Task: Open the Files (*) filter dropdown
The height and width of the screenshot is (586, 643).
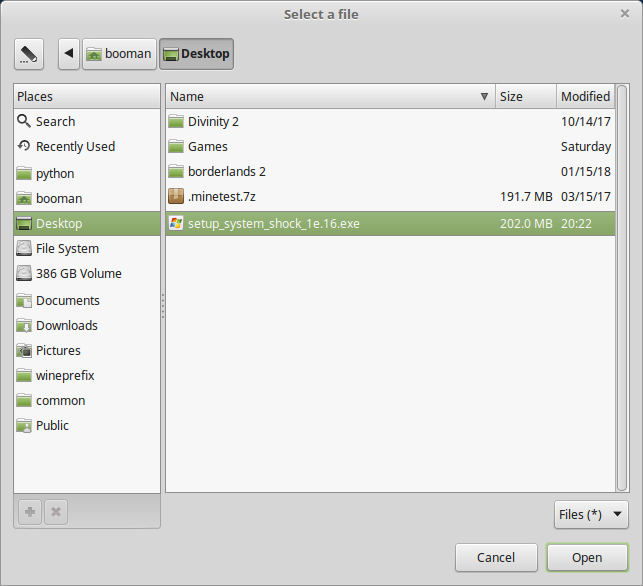Action: point(591,514)
